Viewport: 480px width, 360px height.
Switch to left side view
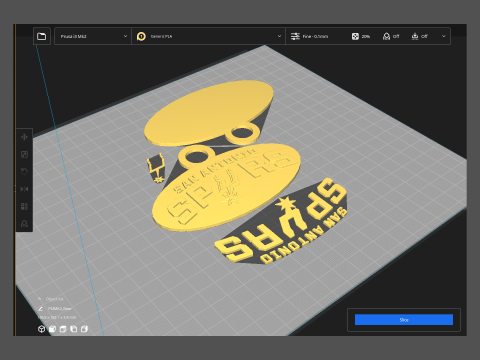pos(74,329)
